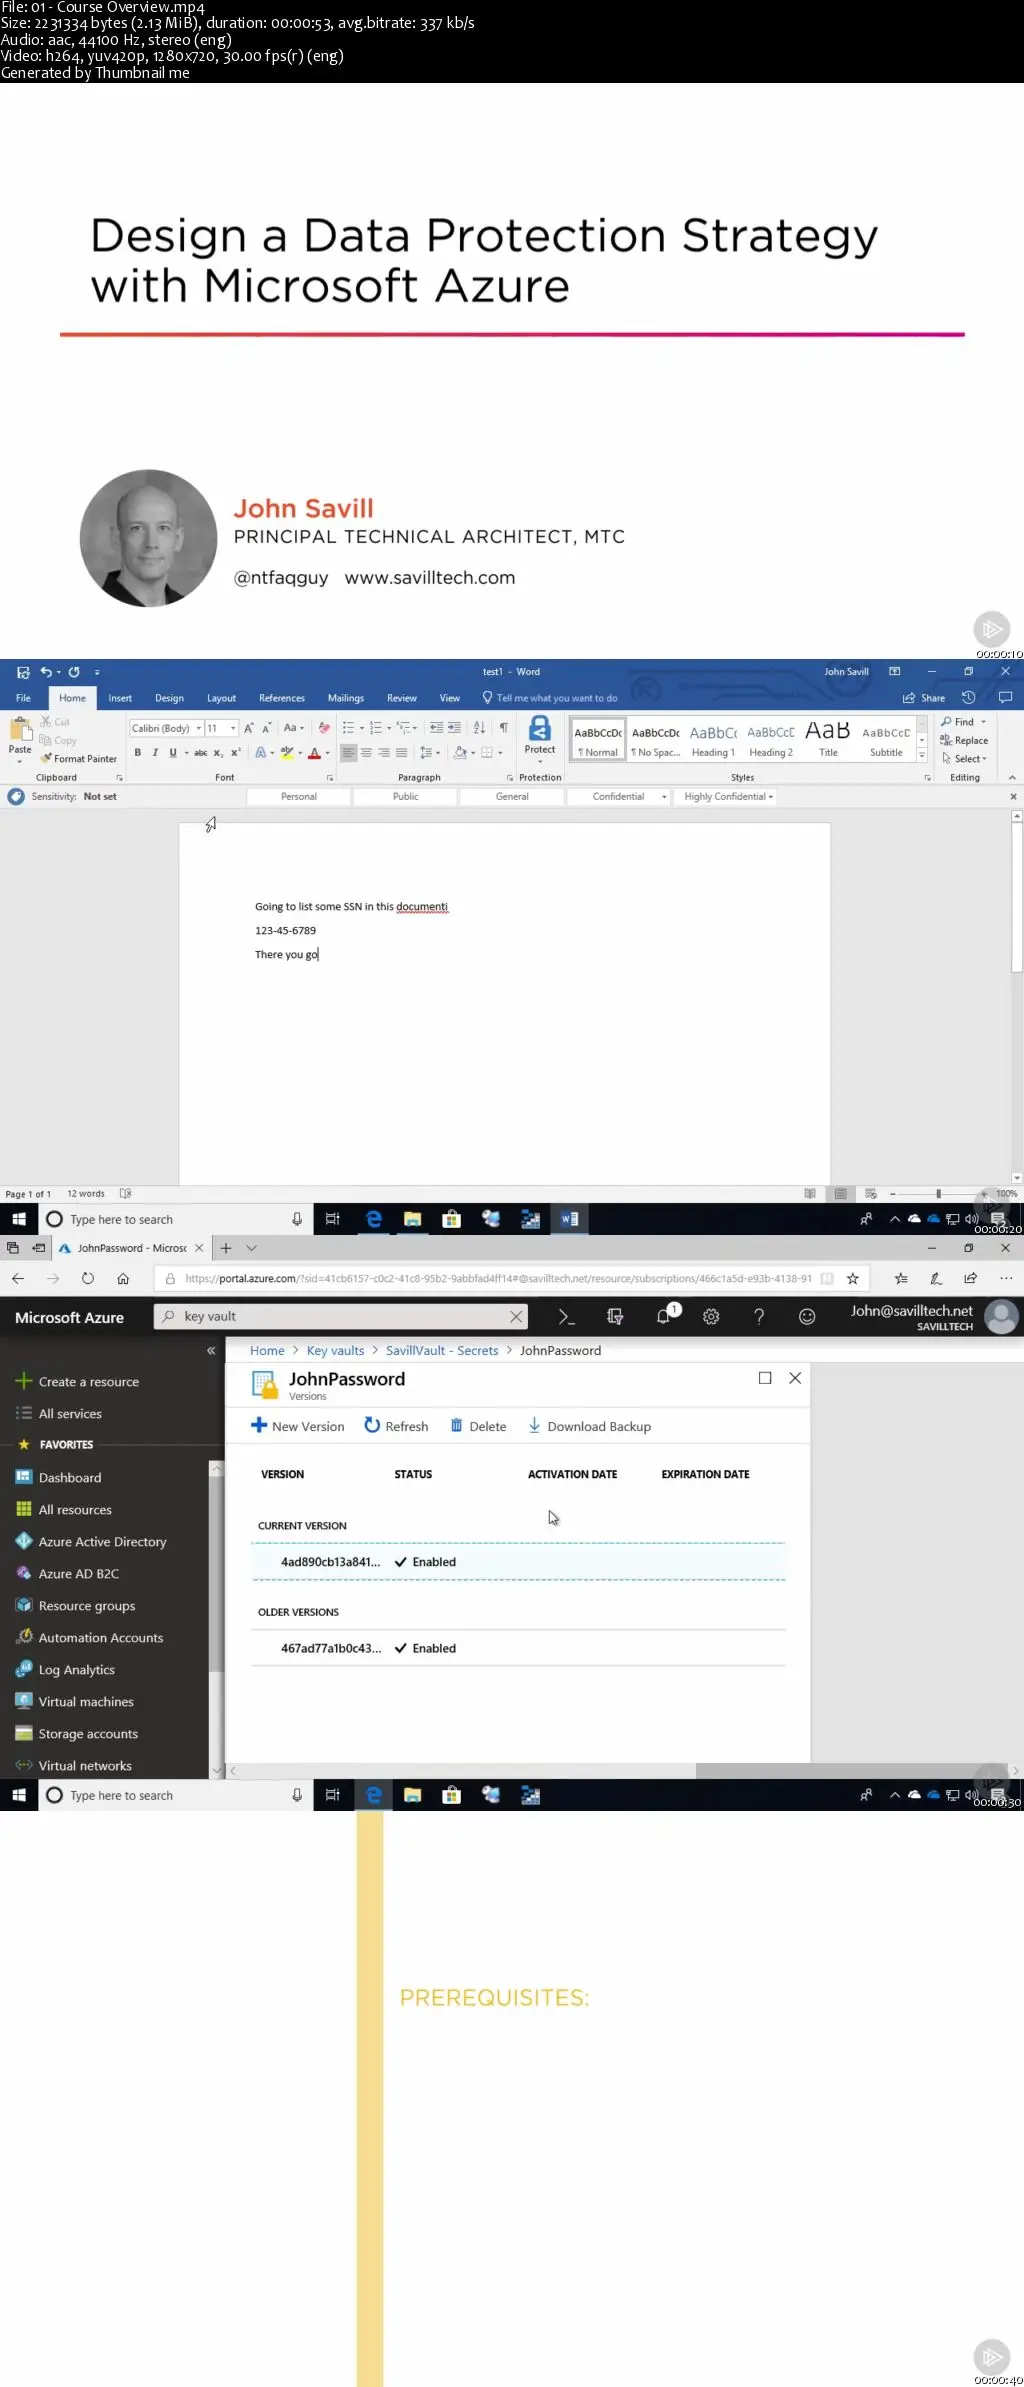
Task: Click the favorites star in the address bar
Action: click(x=853, y=1279)
